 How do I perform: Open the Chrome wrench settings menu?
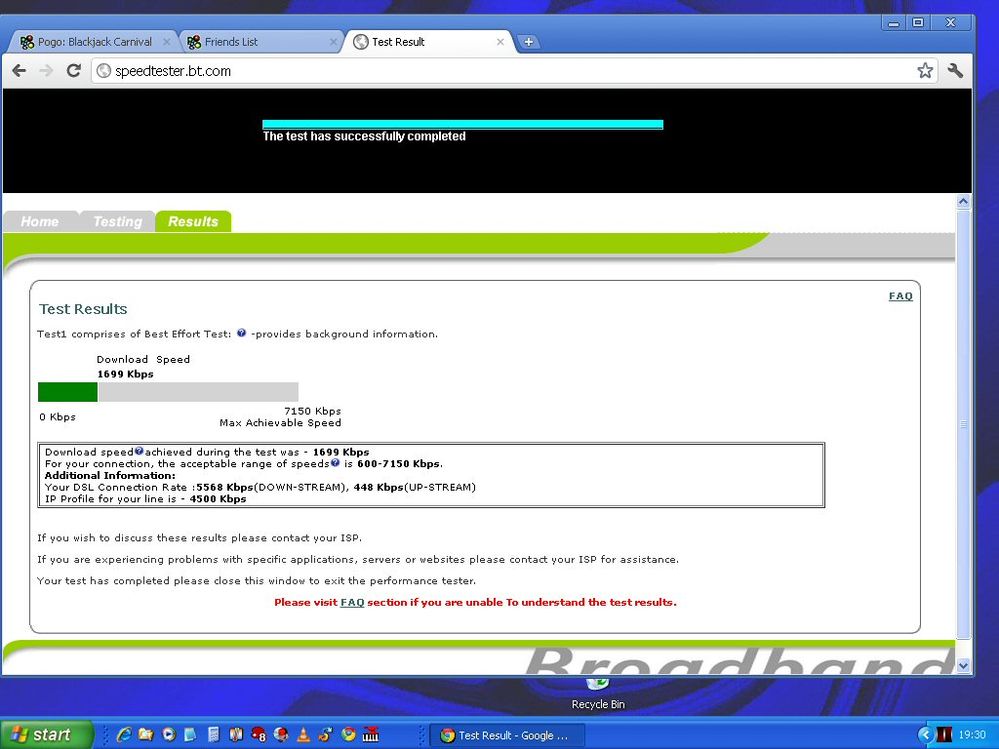[955, 71]
